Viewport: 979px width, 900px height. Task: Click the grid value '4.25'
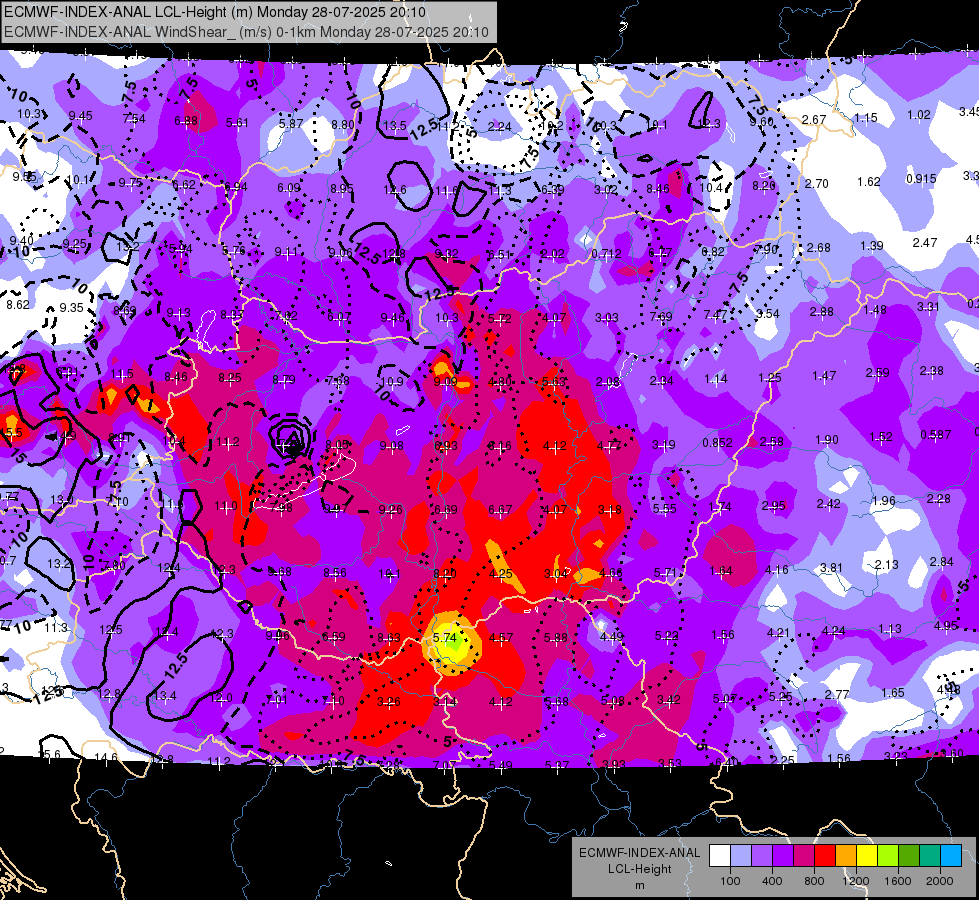[x=501, y=573]
